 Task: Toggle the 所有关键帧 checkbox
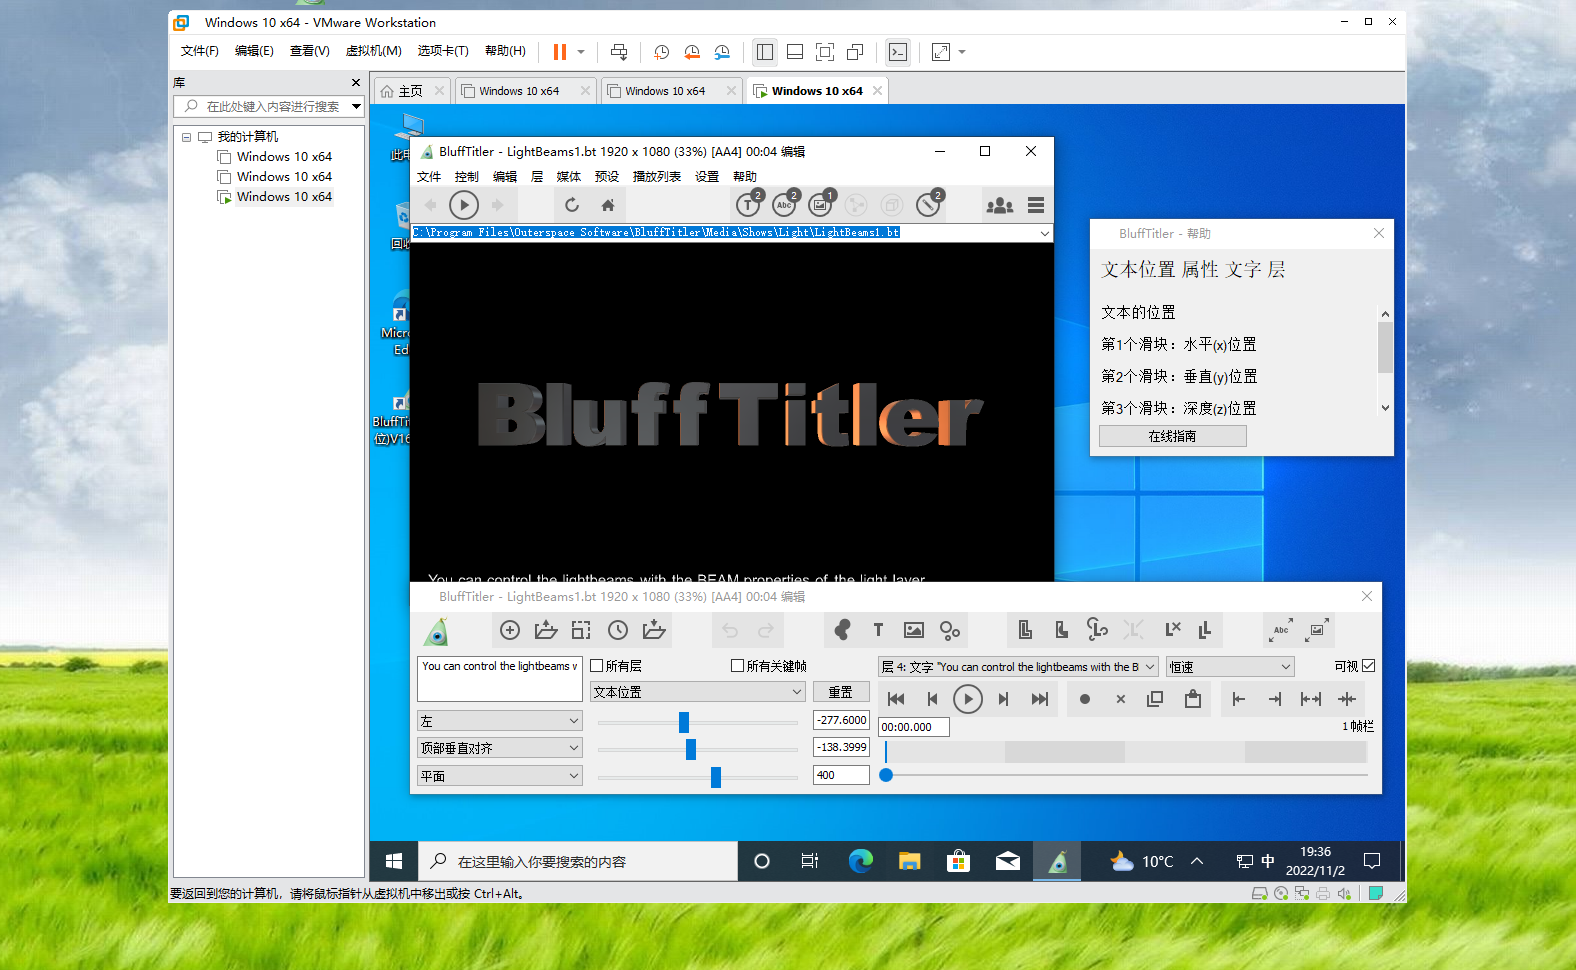737,666
